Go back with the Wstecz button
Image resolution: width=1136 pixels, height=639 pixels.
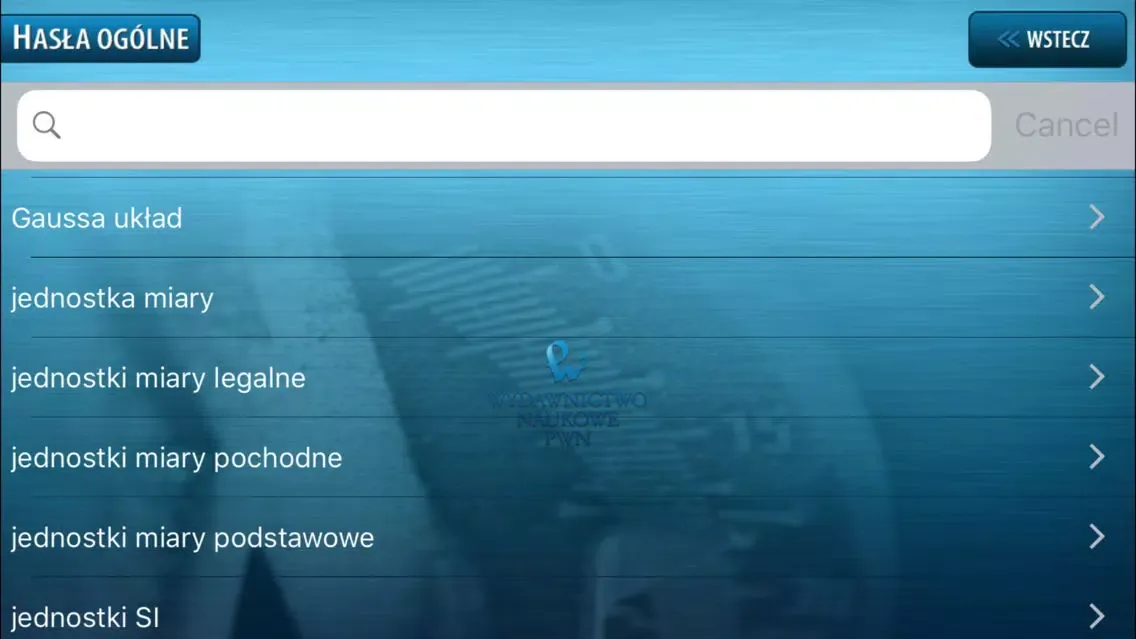click(1047, 39)
